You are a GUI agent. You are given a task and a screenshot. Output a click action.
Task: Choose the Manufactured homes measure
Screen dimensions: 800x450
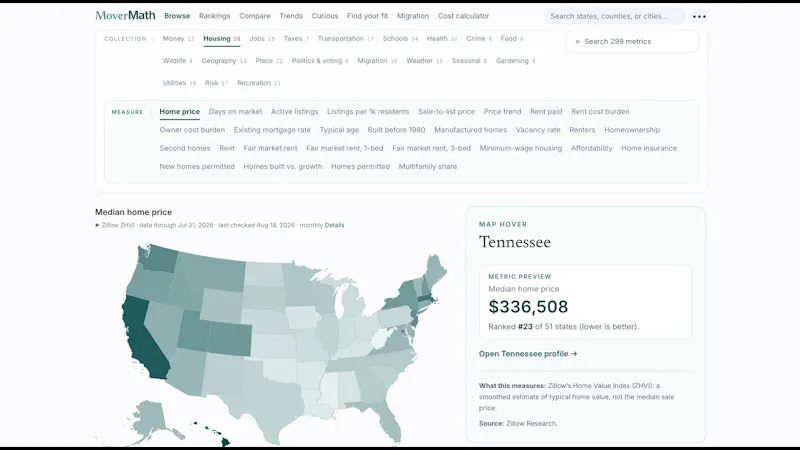click(470, 130)
